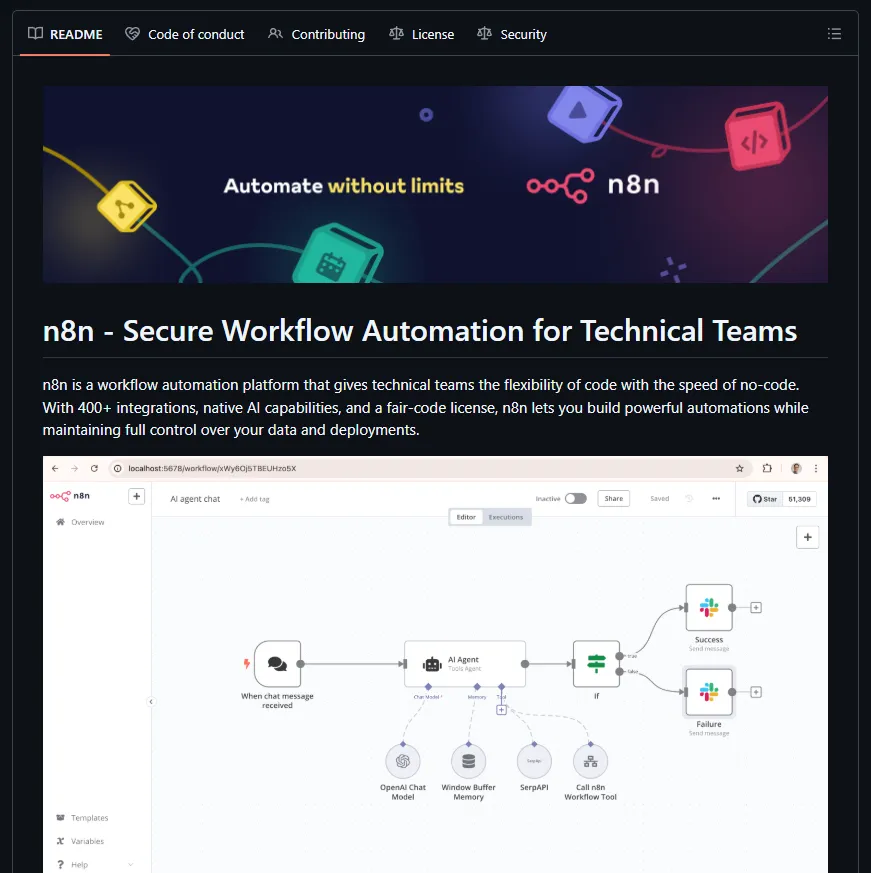Open the Contributing tab
The width and height of the screenshot is (871, 873).
coord(317,34)
